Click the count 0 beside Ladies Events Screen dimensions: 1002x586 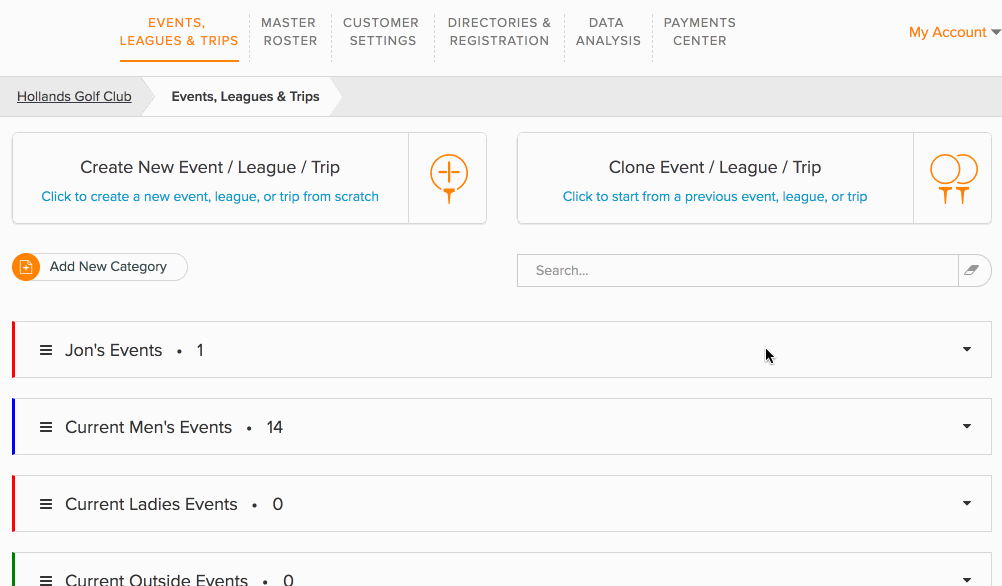click(277, 504)
